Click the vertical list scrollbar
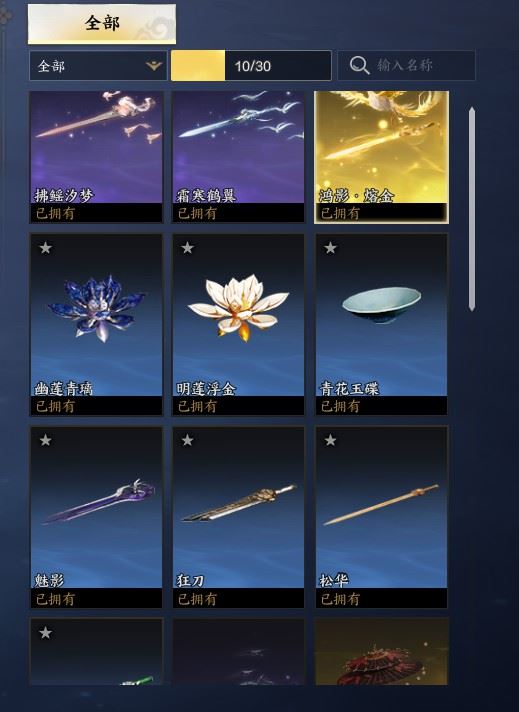The image size is (519, 712). tap(472, 209)
